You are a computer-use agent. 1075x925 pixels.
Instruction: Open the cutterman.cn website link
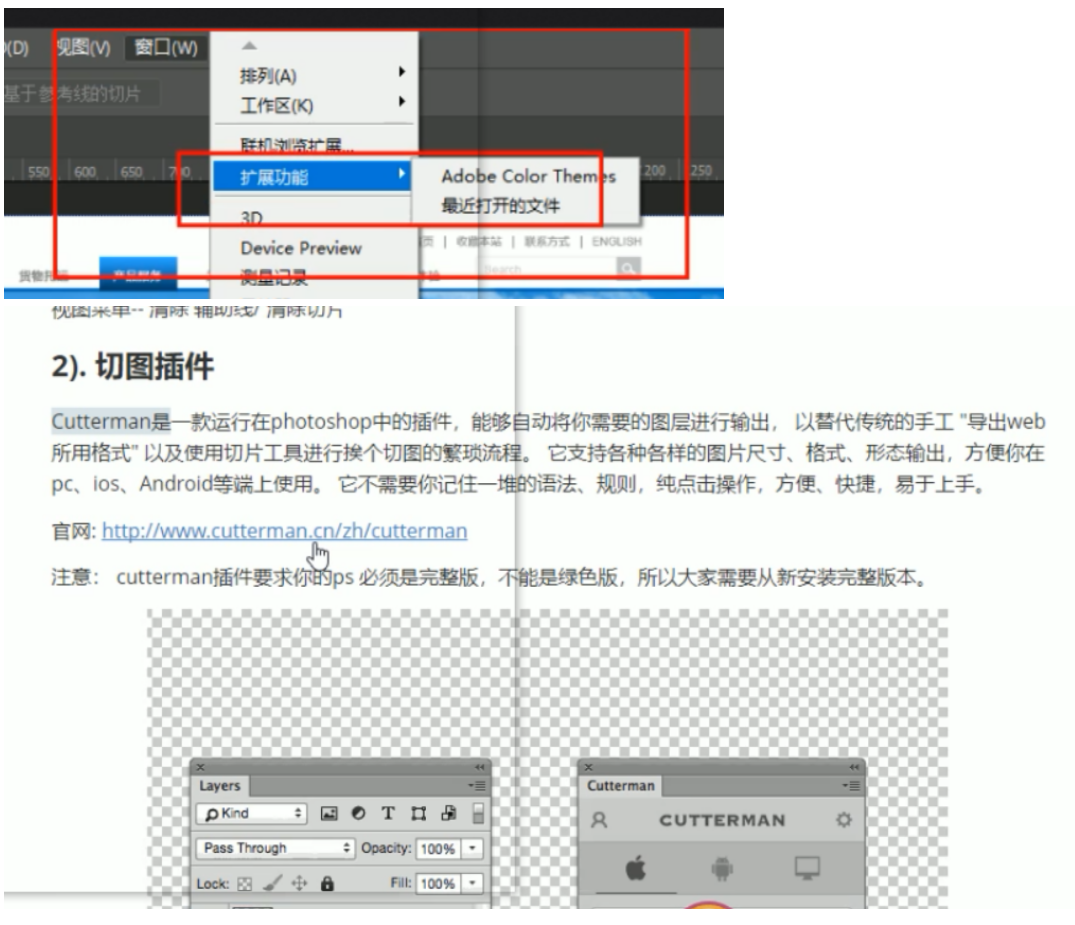click(285, 531)
